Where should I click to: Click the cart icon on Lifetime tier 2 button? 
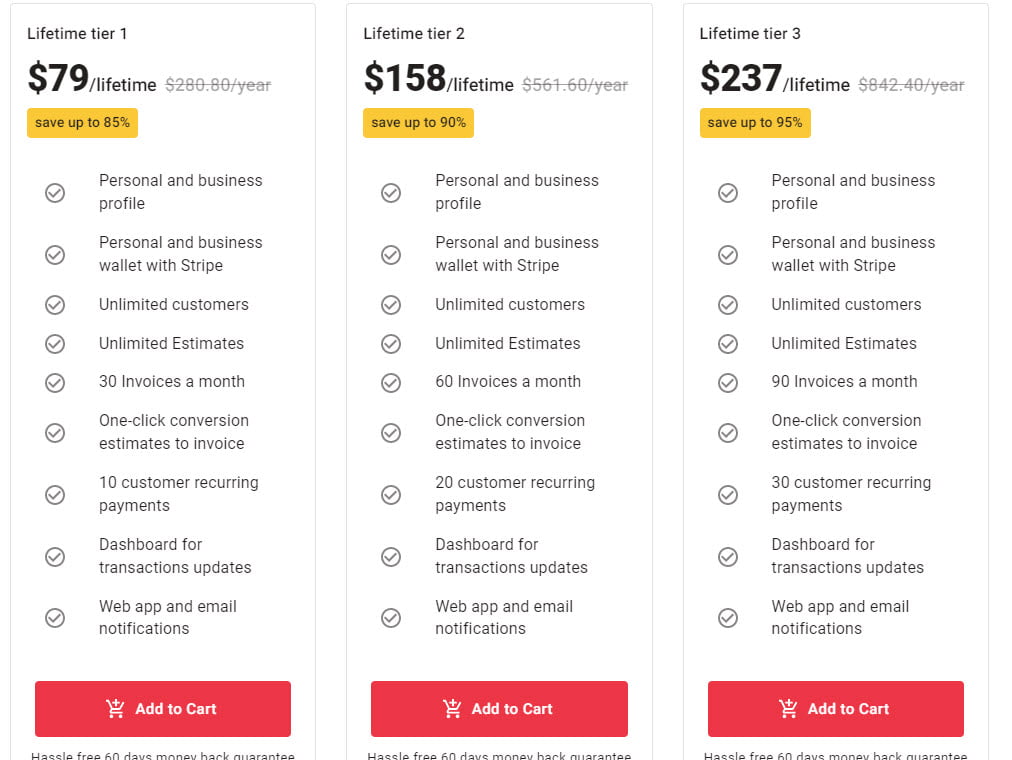tap(450, 709)
